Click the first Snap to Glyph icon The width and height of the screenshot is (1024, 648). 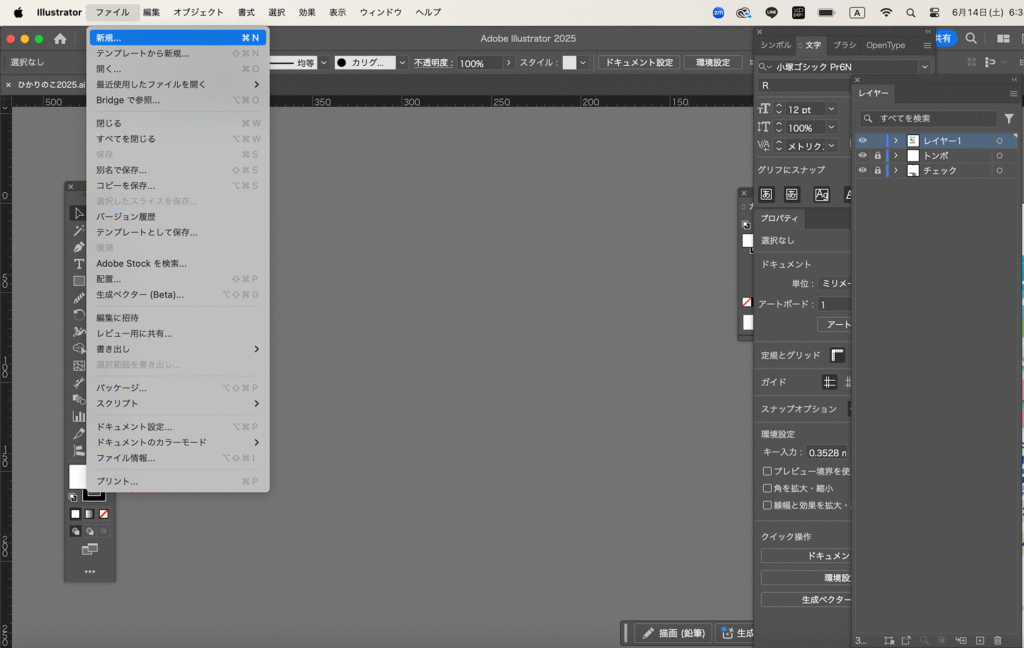point(766,194)
